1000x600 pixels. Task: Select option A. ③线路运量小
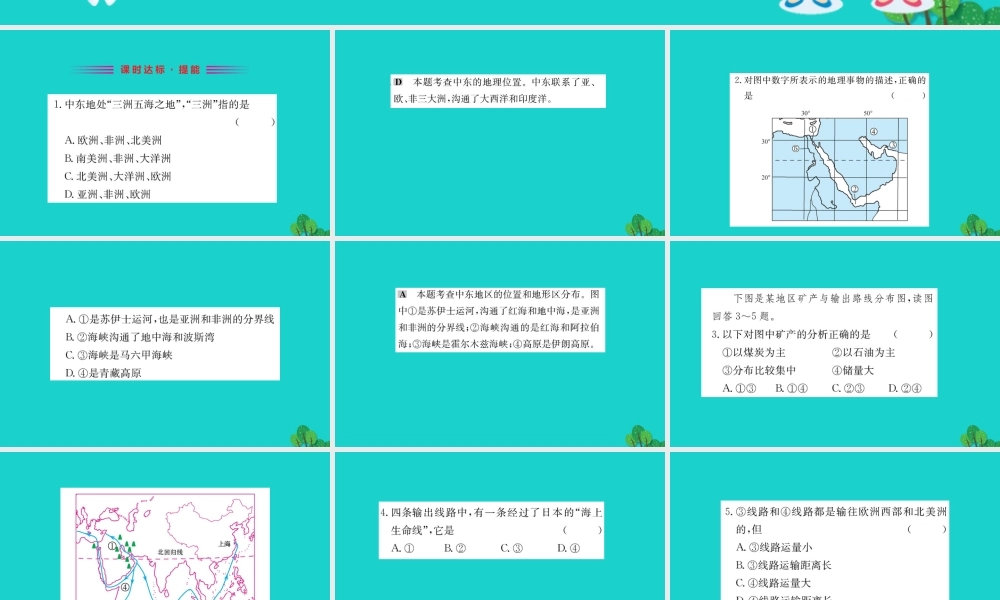[774, 547]
